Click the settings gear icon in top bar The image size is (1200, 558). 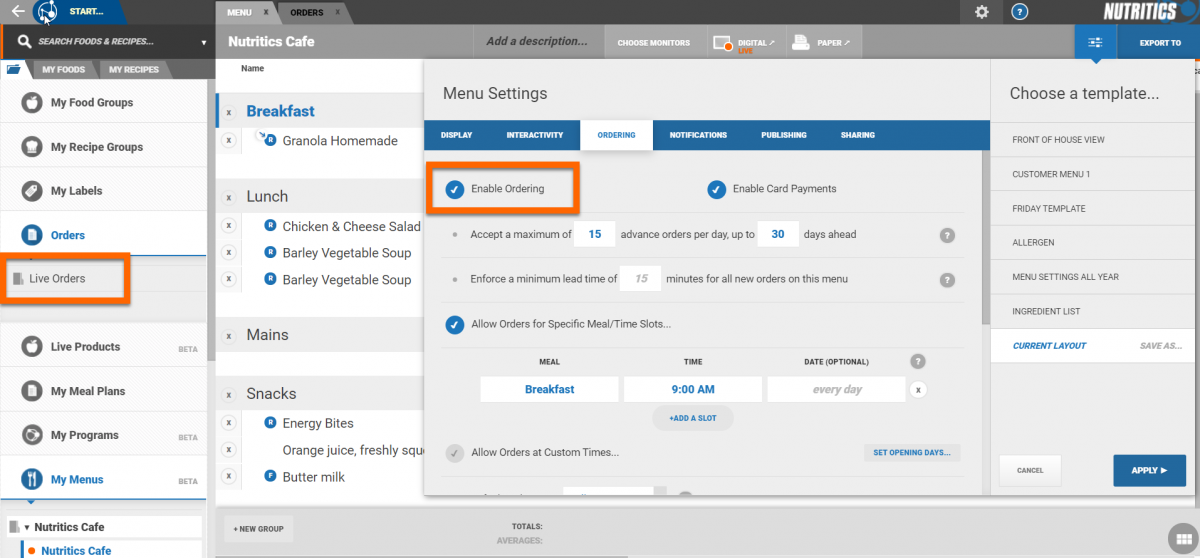[982, 12]
